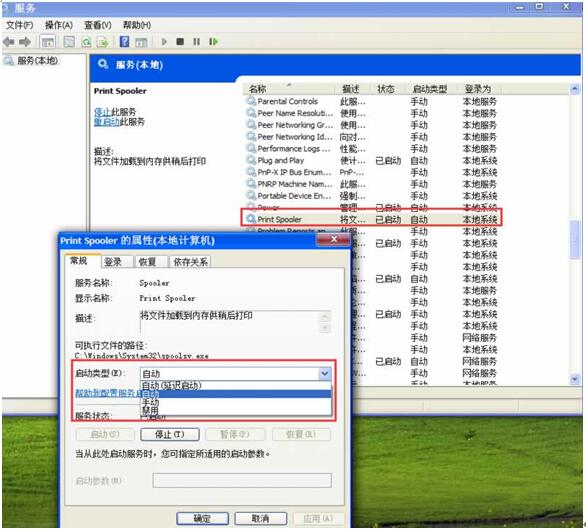Click the export list toolbar icon

(102, 42)
